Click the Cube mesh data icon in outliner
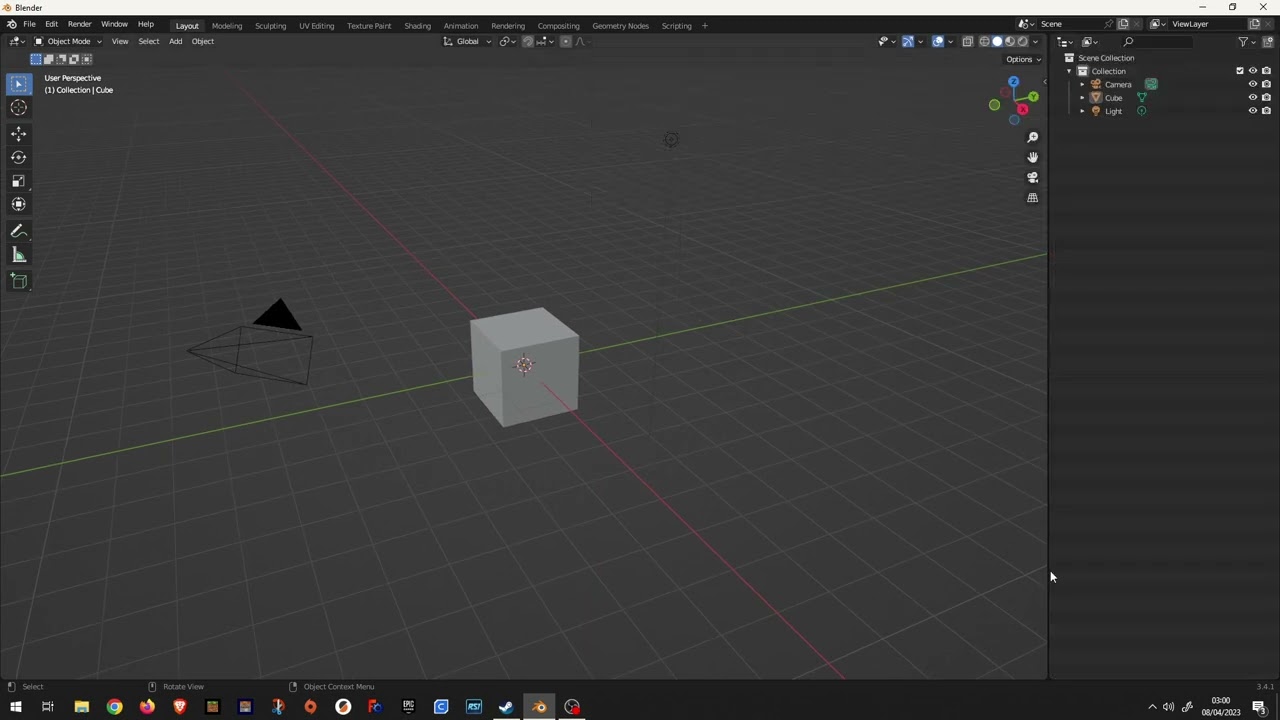 (x=1141, y=98)
